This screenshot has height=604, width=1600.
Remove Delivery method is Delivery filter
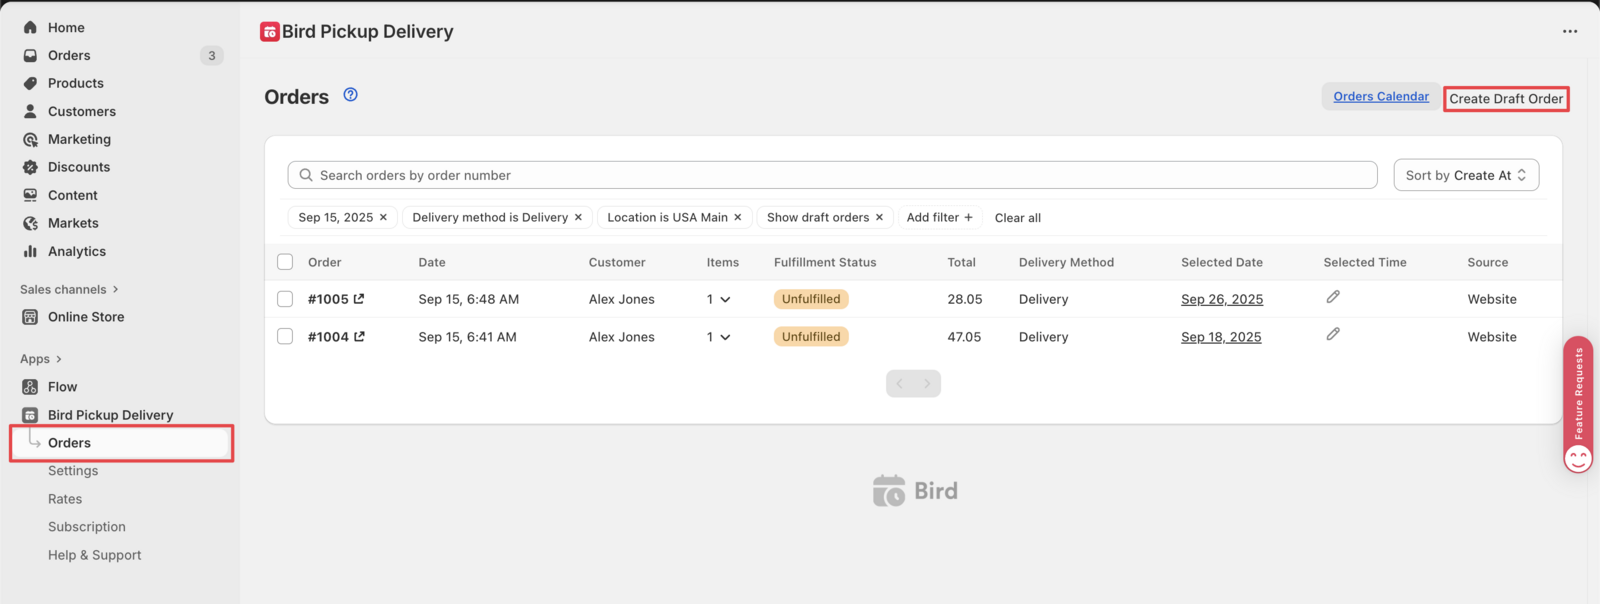[x=578, y=217]
